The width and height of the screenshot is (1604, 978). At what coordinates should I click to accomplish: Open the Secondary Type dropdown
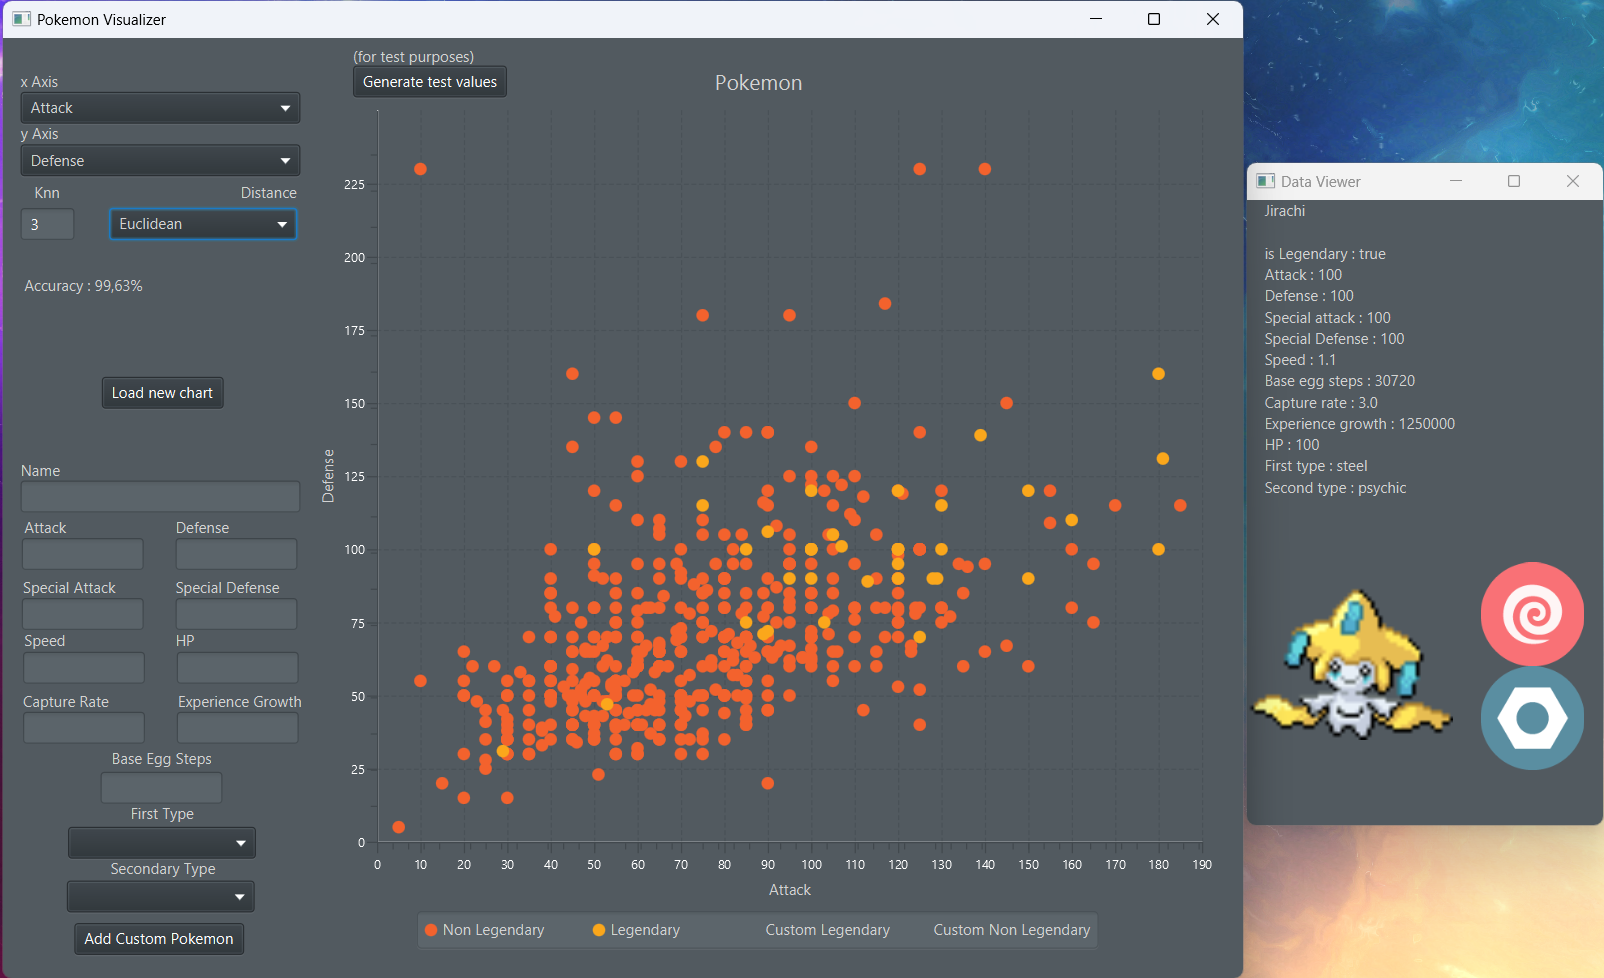(160, 896)
